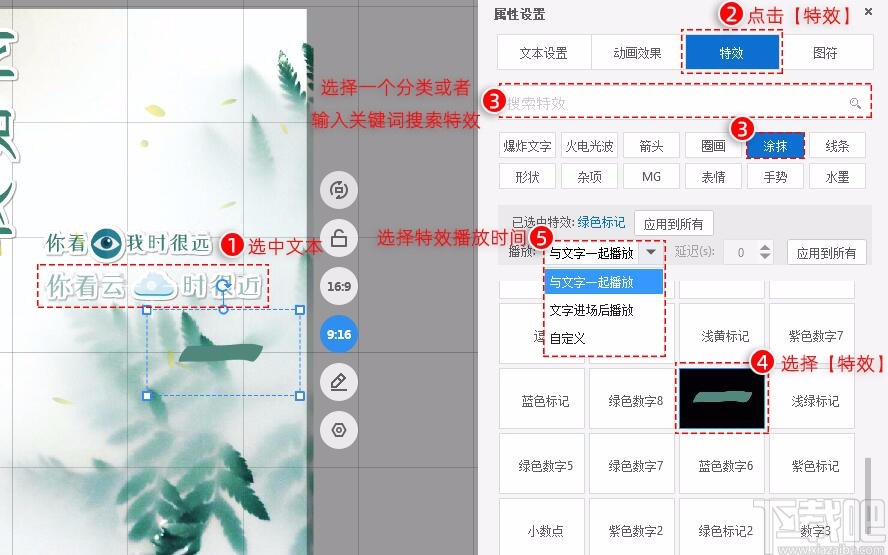The image size is (888, 555).
Task: Choose the 涂抹 category
Action: pos(775,146)
